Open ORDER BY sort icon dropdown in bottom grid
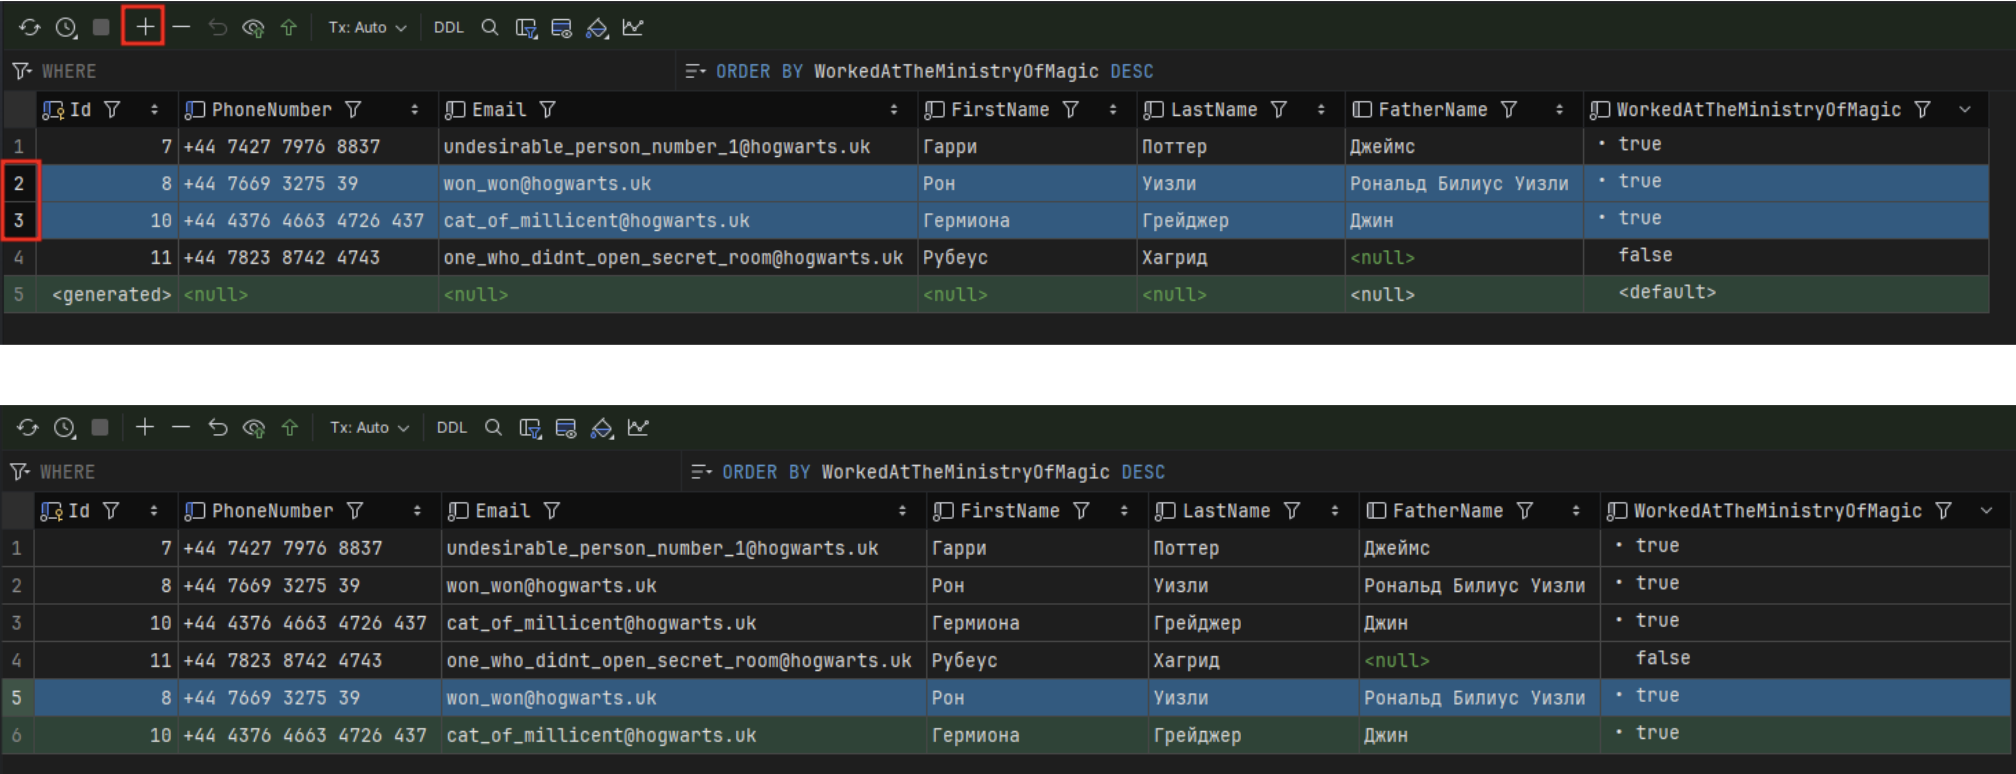Screen dimensions: 2016x774 (x=701, y=472)
